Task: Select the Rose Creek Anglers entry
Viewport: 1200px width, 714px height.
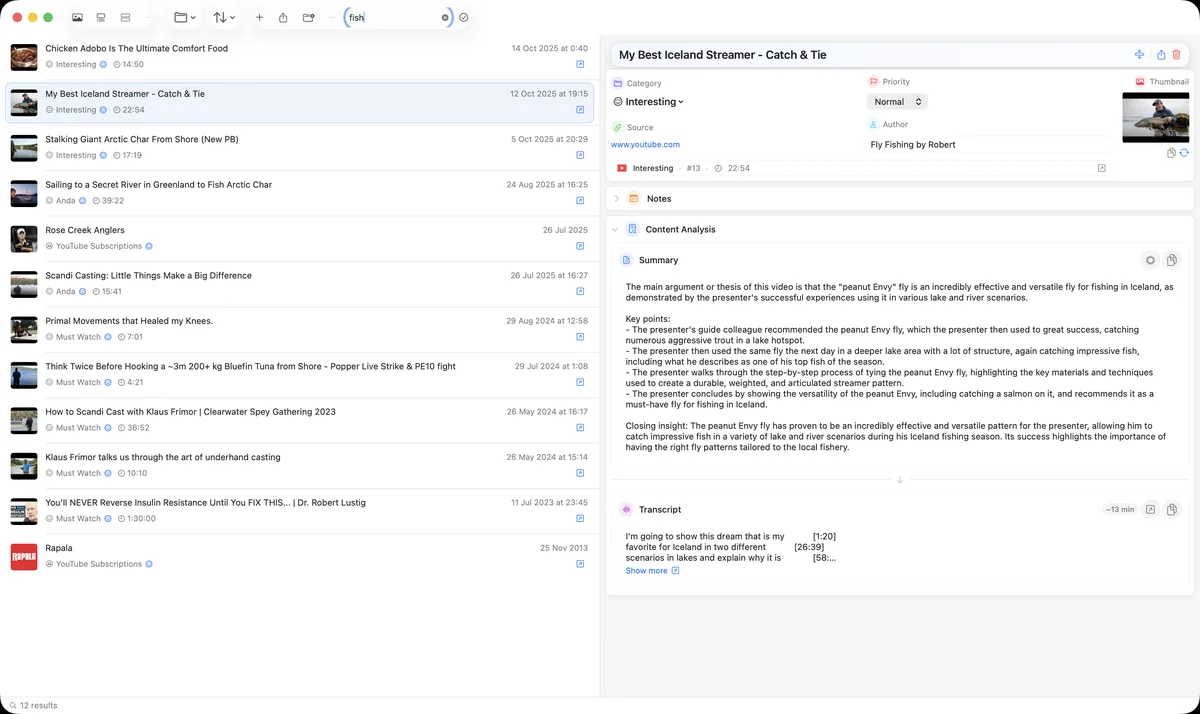Action: 299,238
